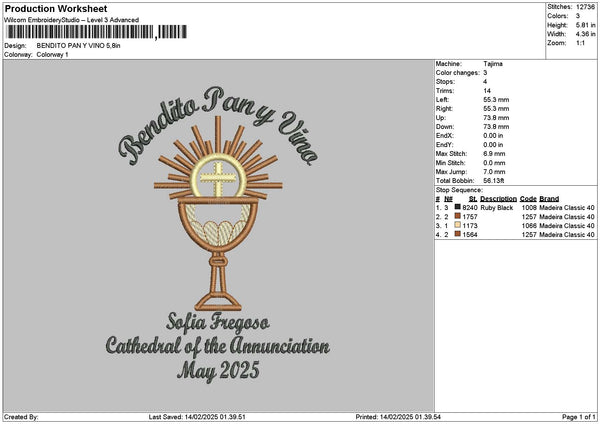Screen dimensions: 600x424
Task: Click the 1173 cream thread swatch
Action: (457, 225)
